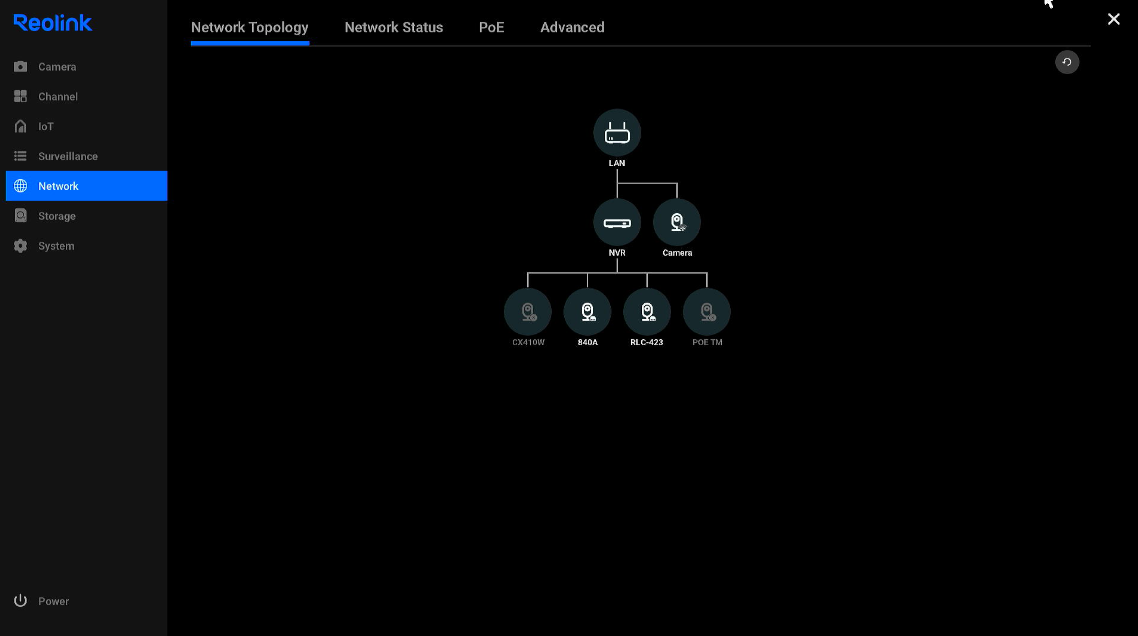Click the Channel grid icon in sidebar
The image size is (1138, 636).
click(x=20, y=97)
